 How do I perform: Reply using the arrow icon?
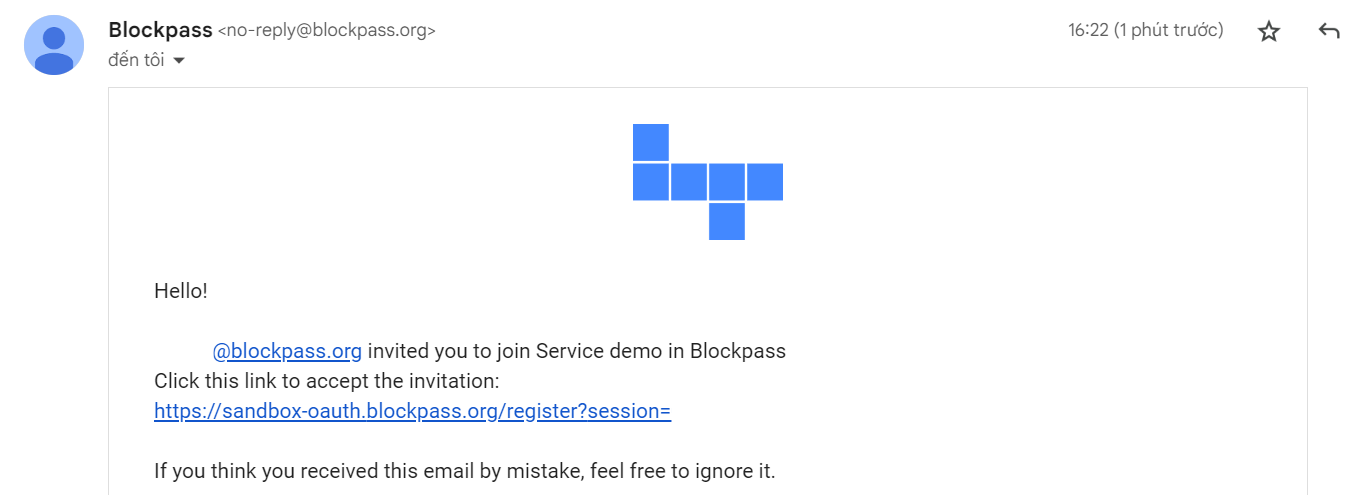(1329, 31)
